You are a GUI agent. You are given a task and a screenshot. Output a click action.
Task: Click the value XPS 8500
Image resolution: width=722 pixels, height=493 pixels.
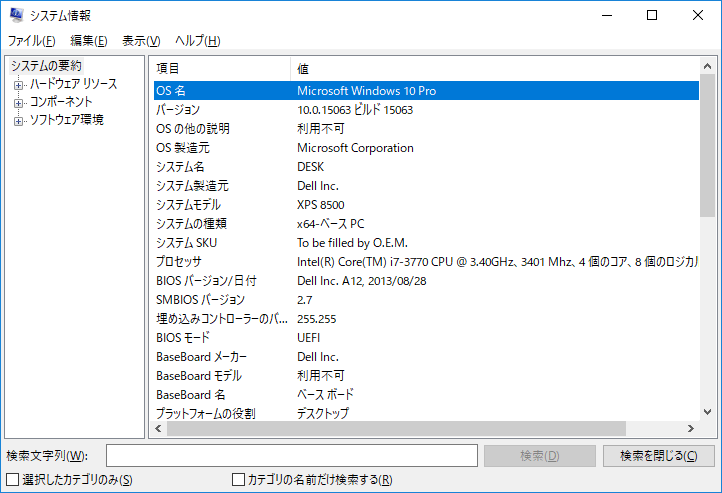point(320,204)
